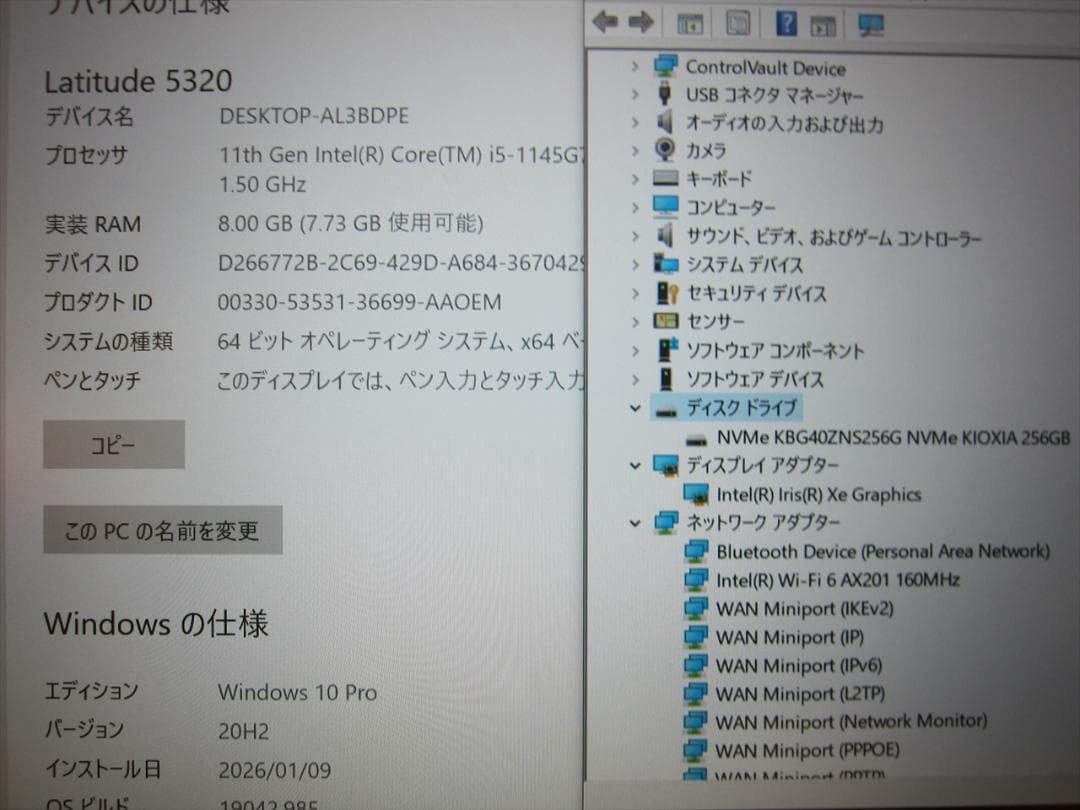Click the NVMe KIOXIA disk drive icon

tap(697, 439)
